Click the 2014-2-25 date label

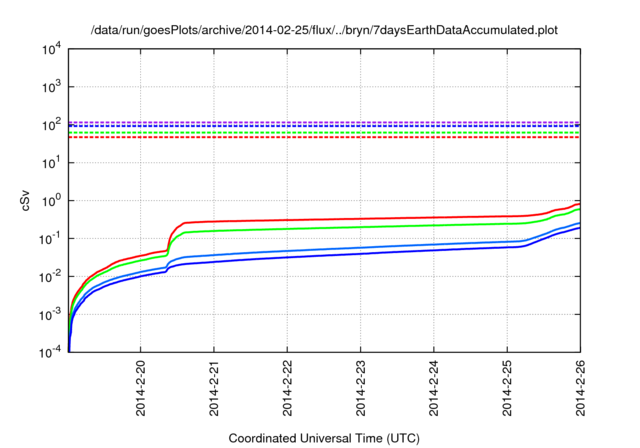point(507,388)
